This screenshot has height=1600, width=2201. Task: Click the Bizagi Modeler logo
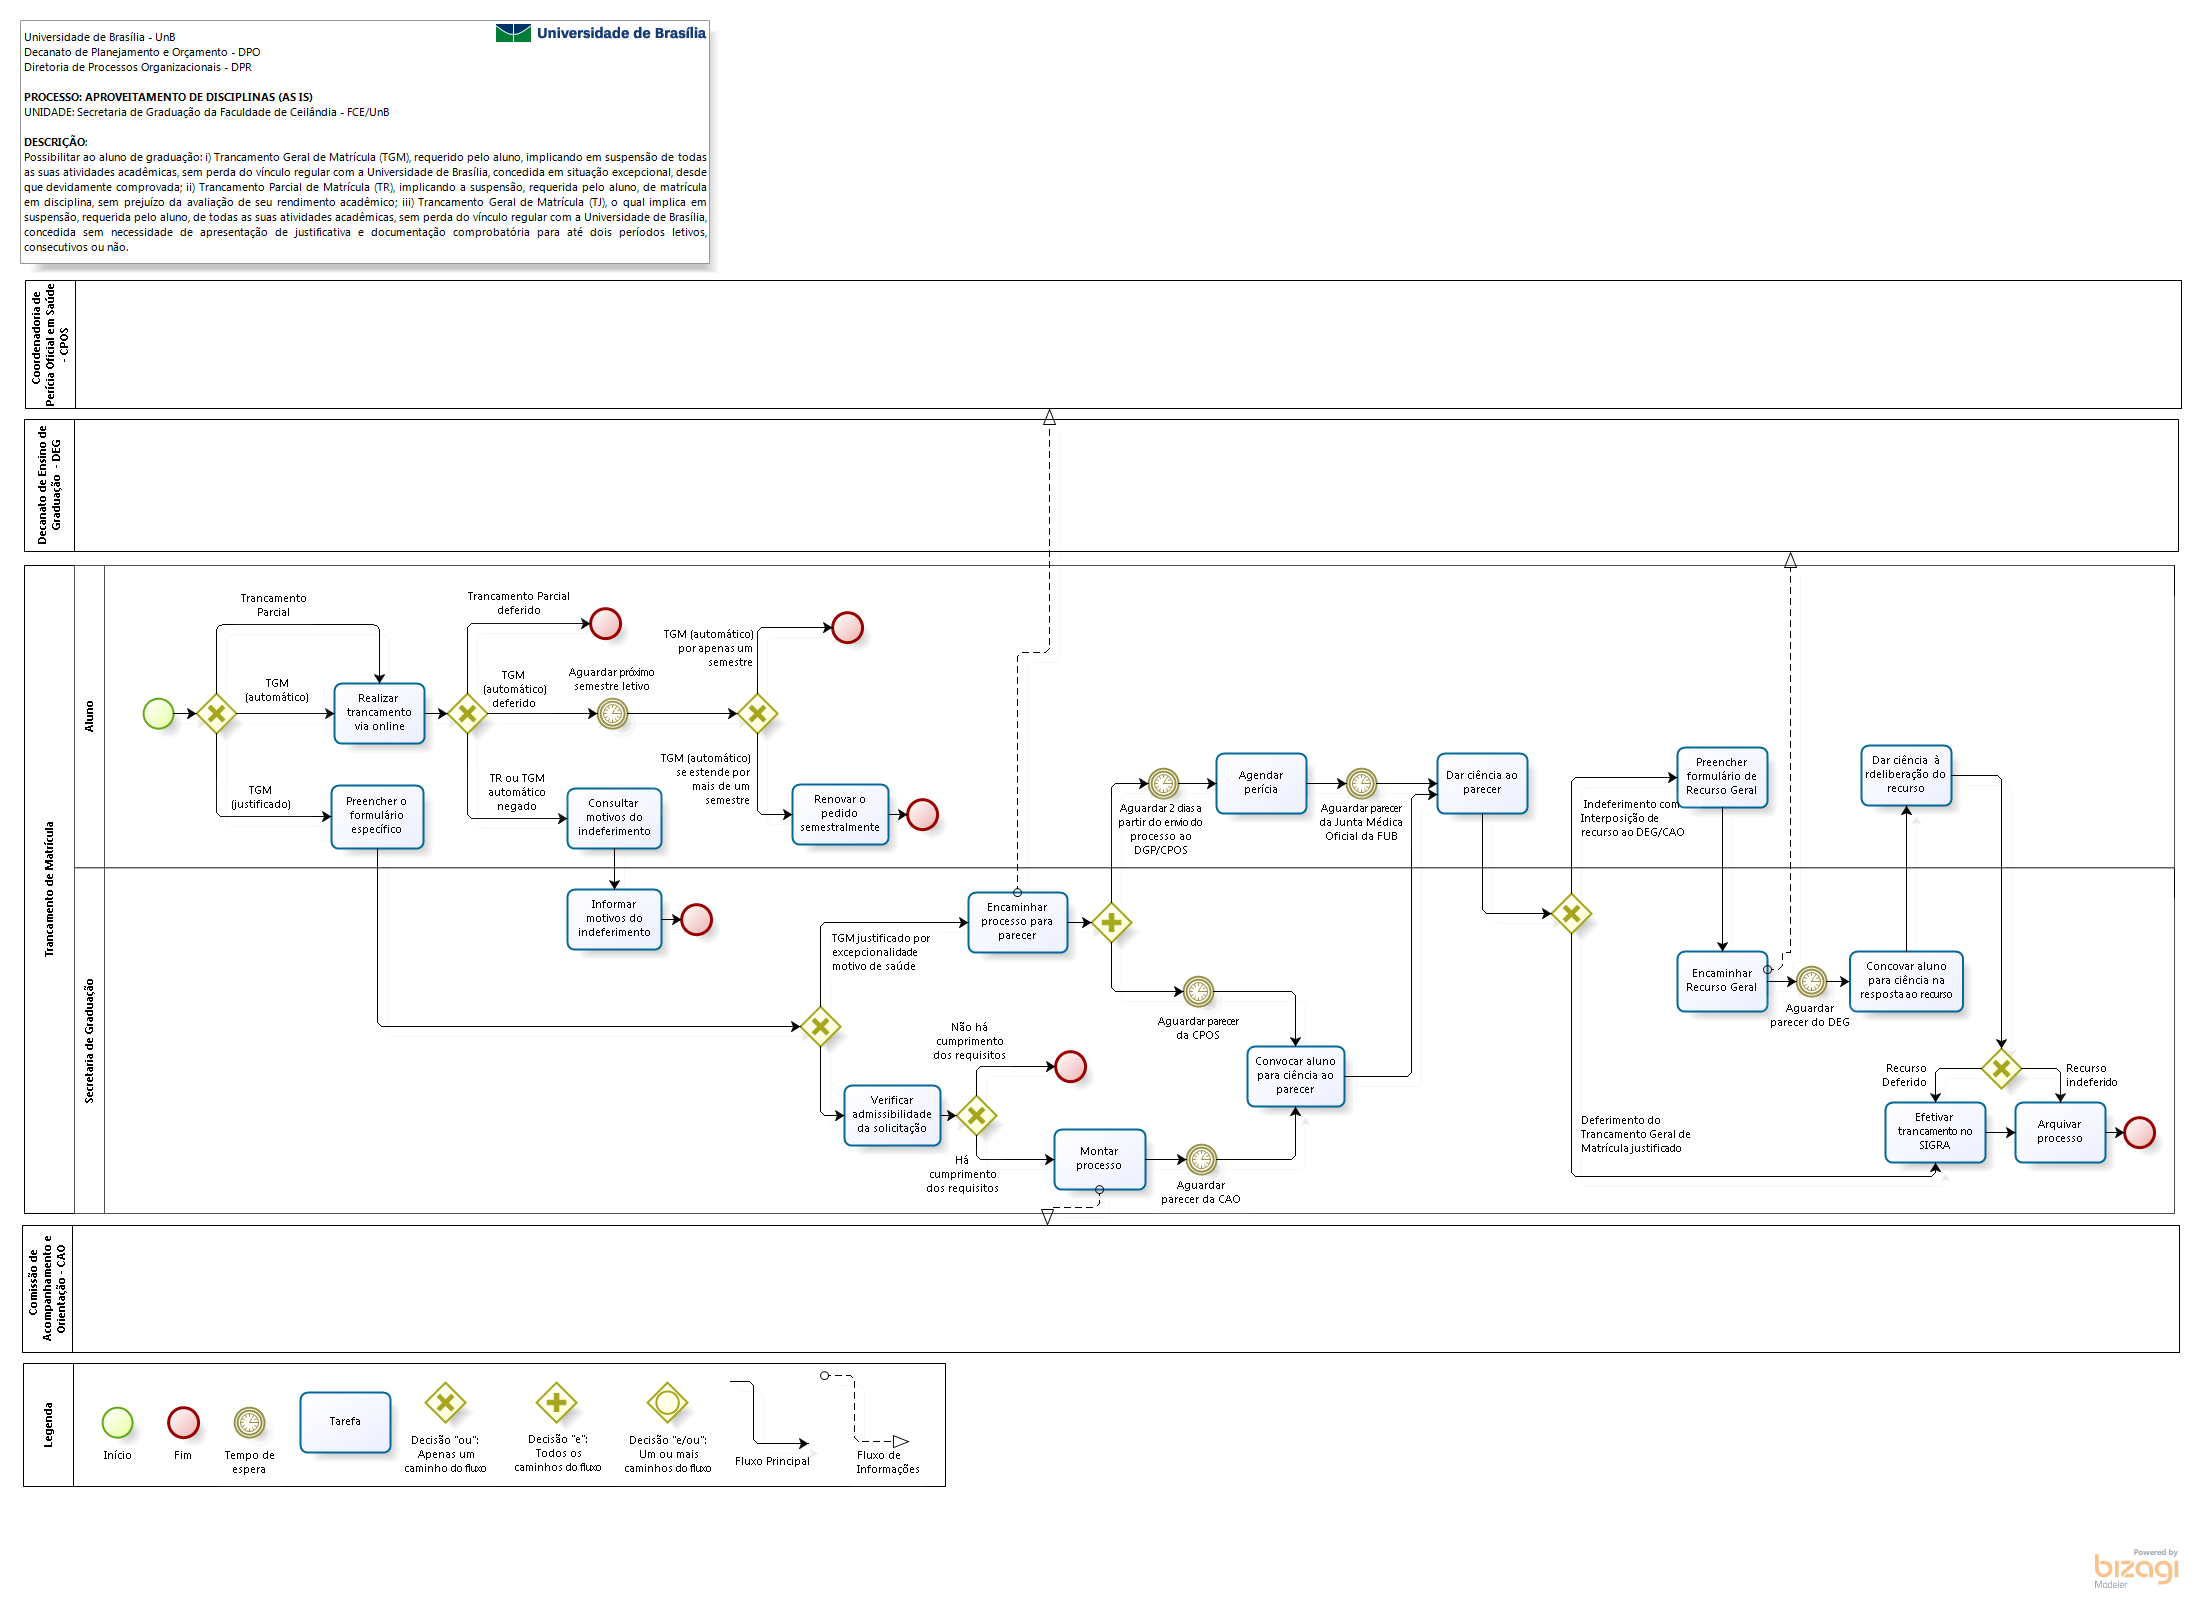[x=2136, y=1569]
